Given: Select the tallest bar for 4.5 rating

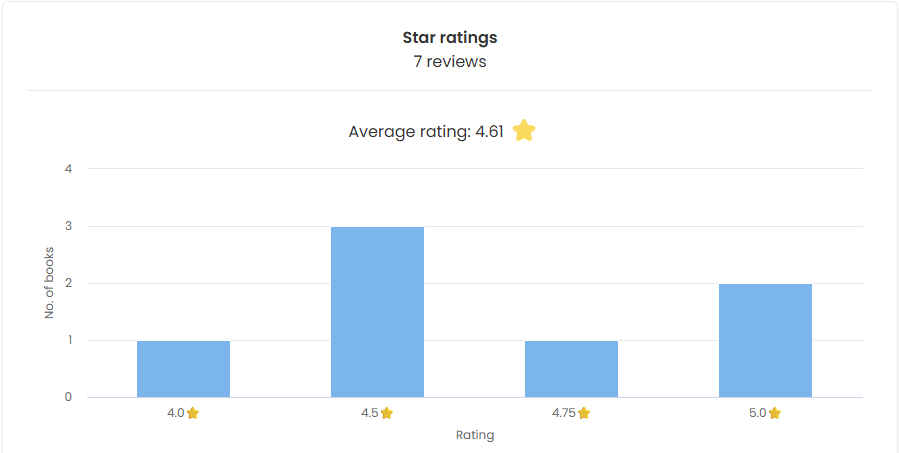Looking at the screenshot, I should click(377, 312).
